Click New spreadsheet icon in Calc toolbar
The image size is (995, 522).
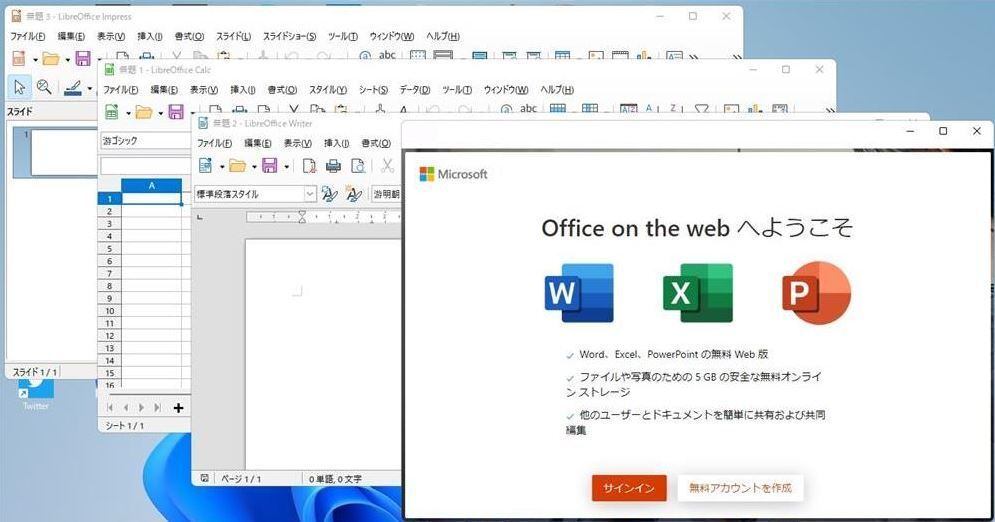coord(112,112)
